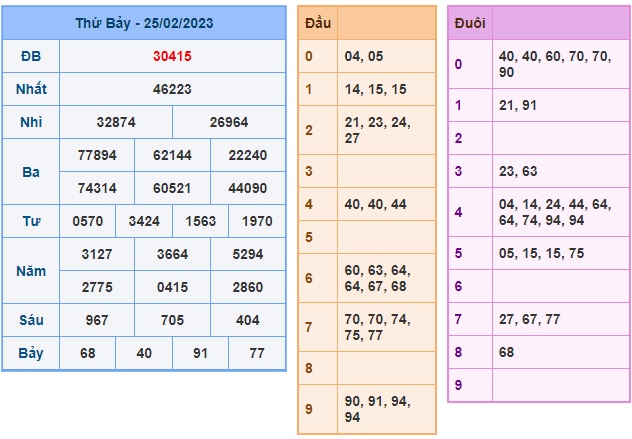Click the number 967

pos(97,320)
